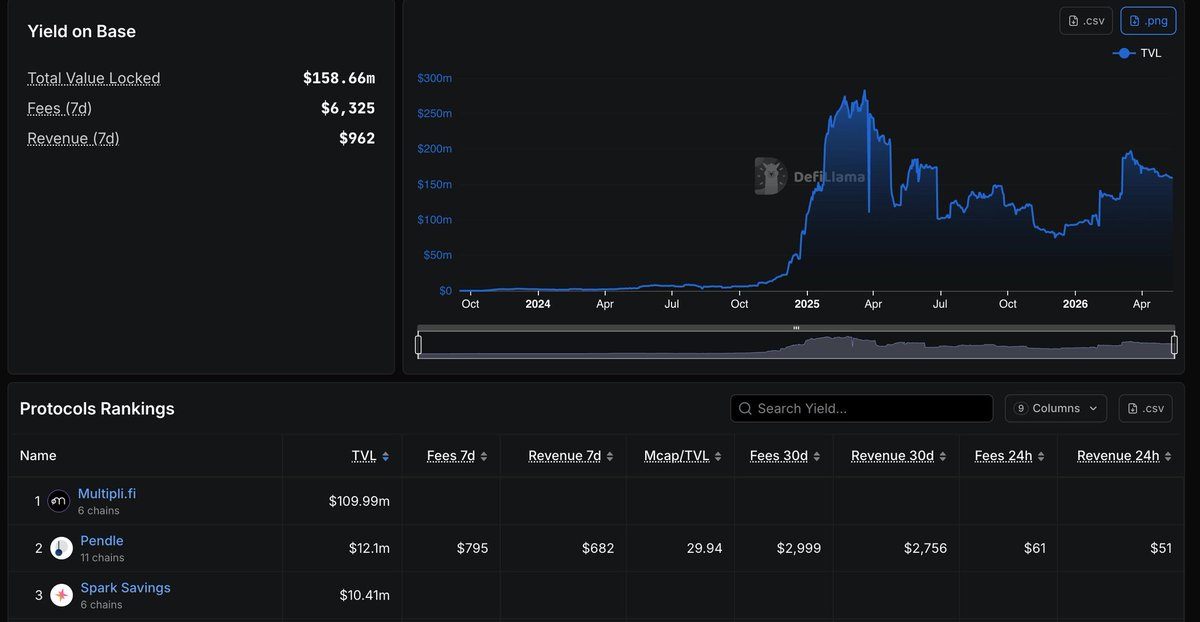
Task: Download the chart as .csv
Action: [x=1086, y=21]
